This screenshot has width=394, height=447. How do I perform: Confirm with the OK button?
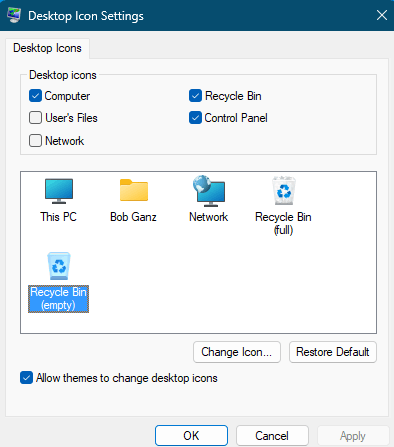pos(191,436)
